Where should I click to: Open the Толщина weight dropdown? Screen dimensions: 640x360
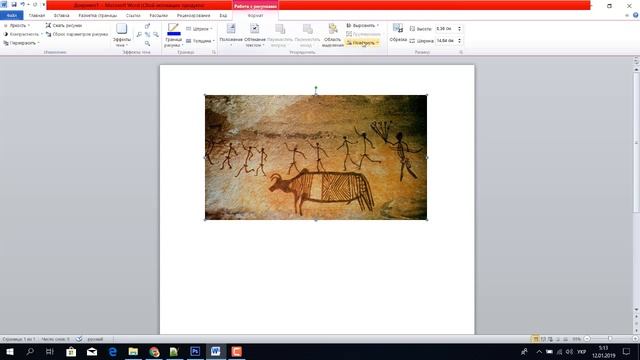coord(200,41)
